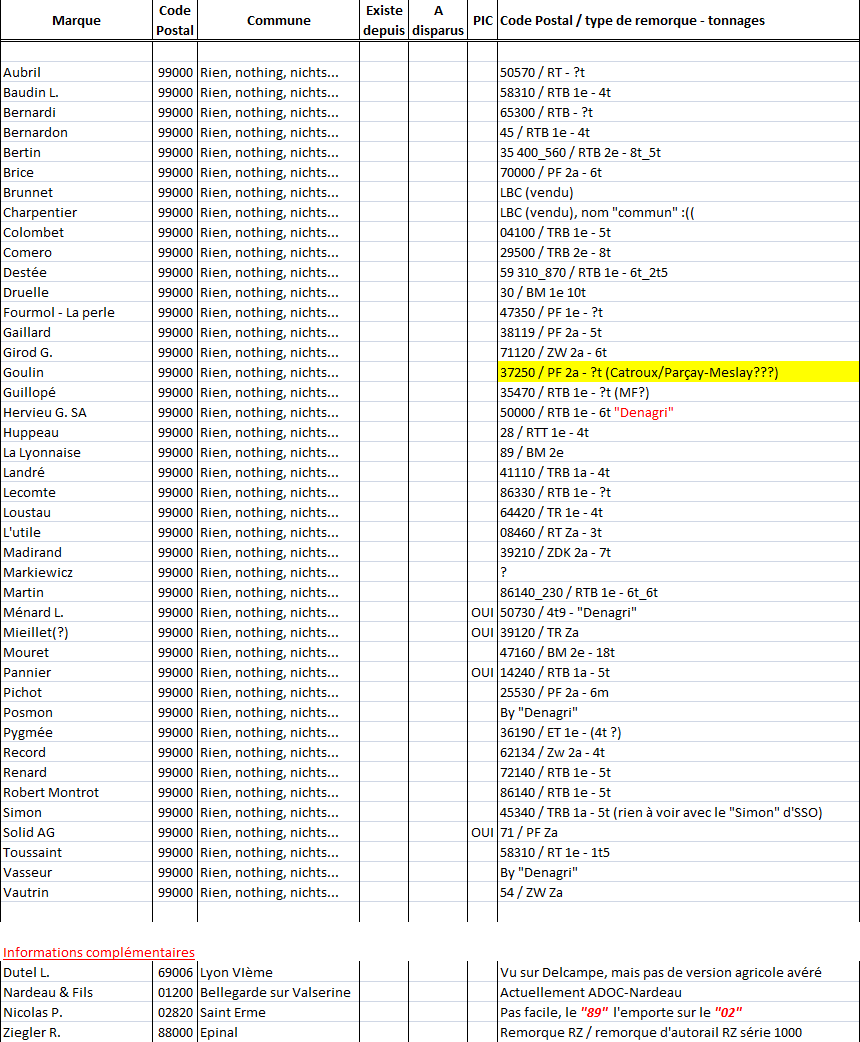Select the 'Ziegler R.' cell

(x=76, y=1032)
